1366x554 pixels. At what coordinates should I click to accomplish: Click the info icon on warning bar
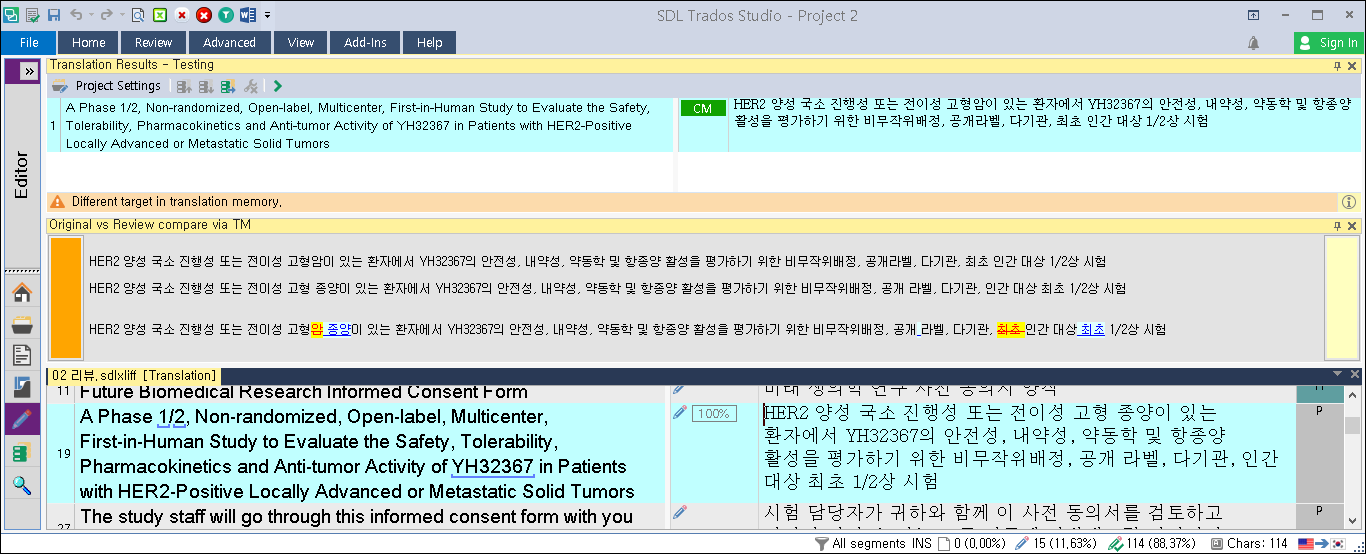click(x=1348, y=202)
